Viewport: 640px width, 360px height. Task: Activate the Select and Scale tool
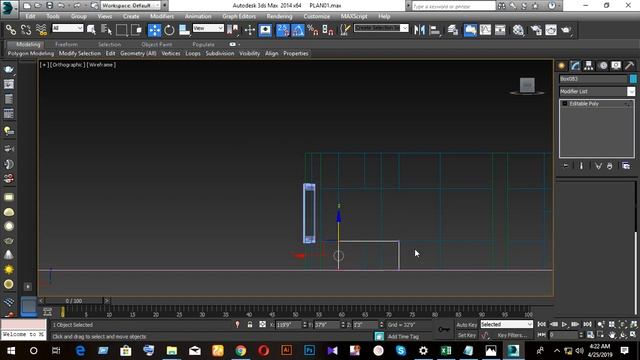pos(184,30)
